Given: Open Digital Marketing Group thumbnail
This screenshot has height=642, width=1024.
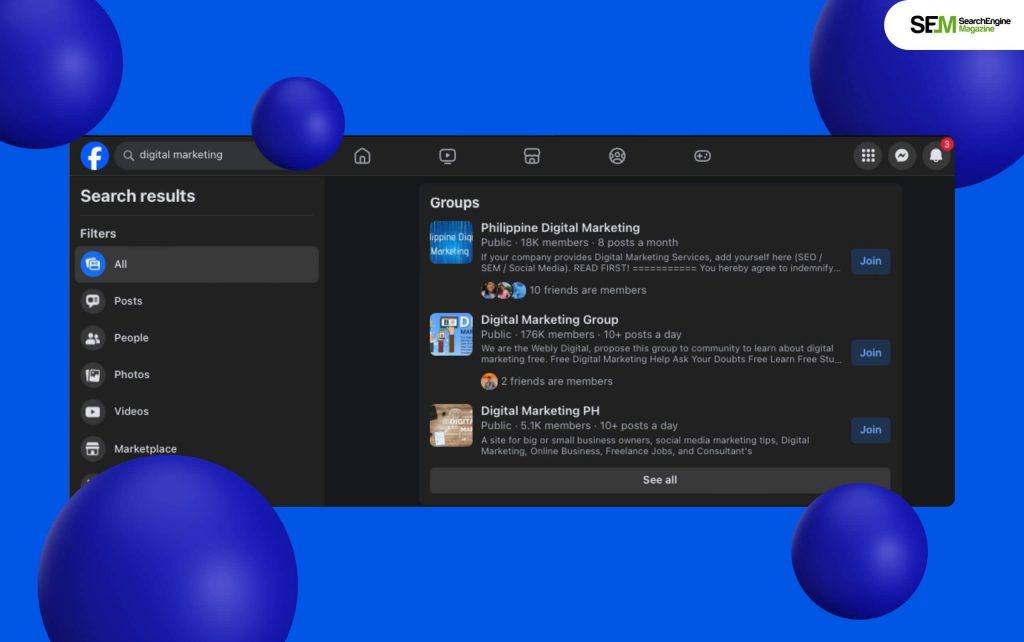Looking at the screenshot, I should point(451,334).
